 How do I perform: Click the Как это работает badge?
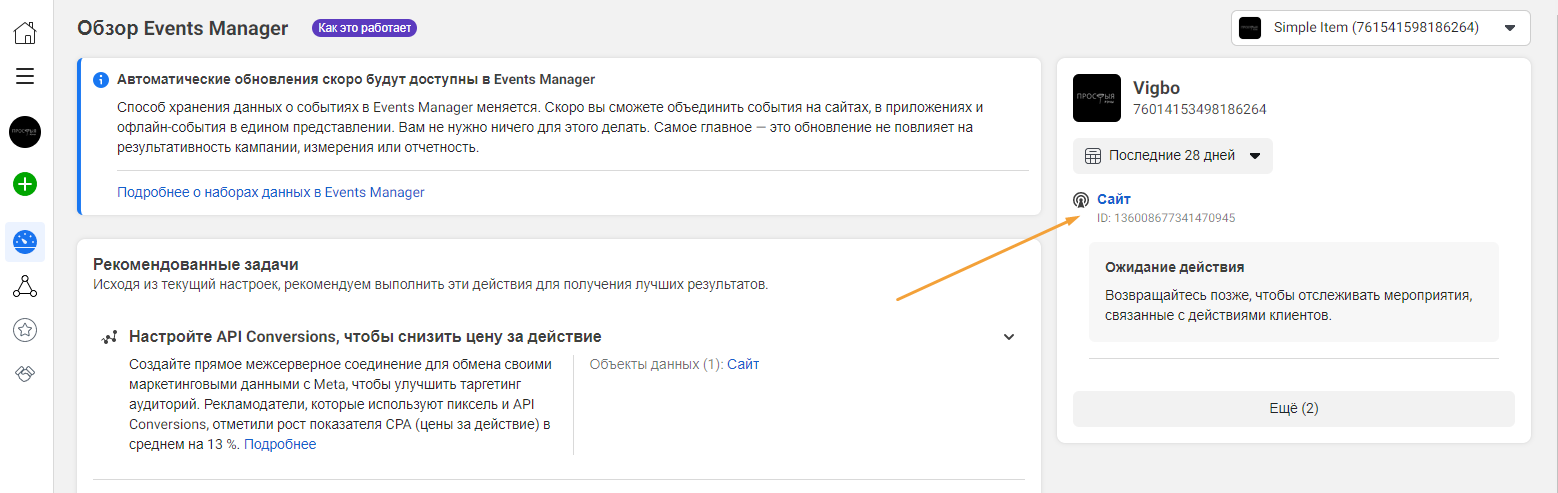[364, 28]
